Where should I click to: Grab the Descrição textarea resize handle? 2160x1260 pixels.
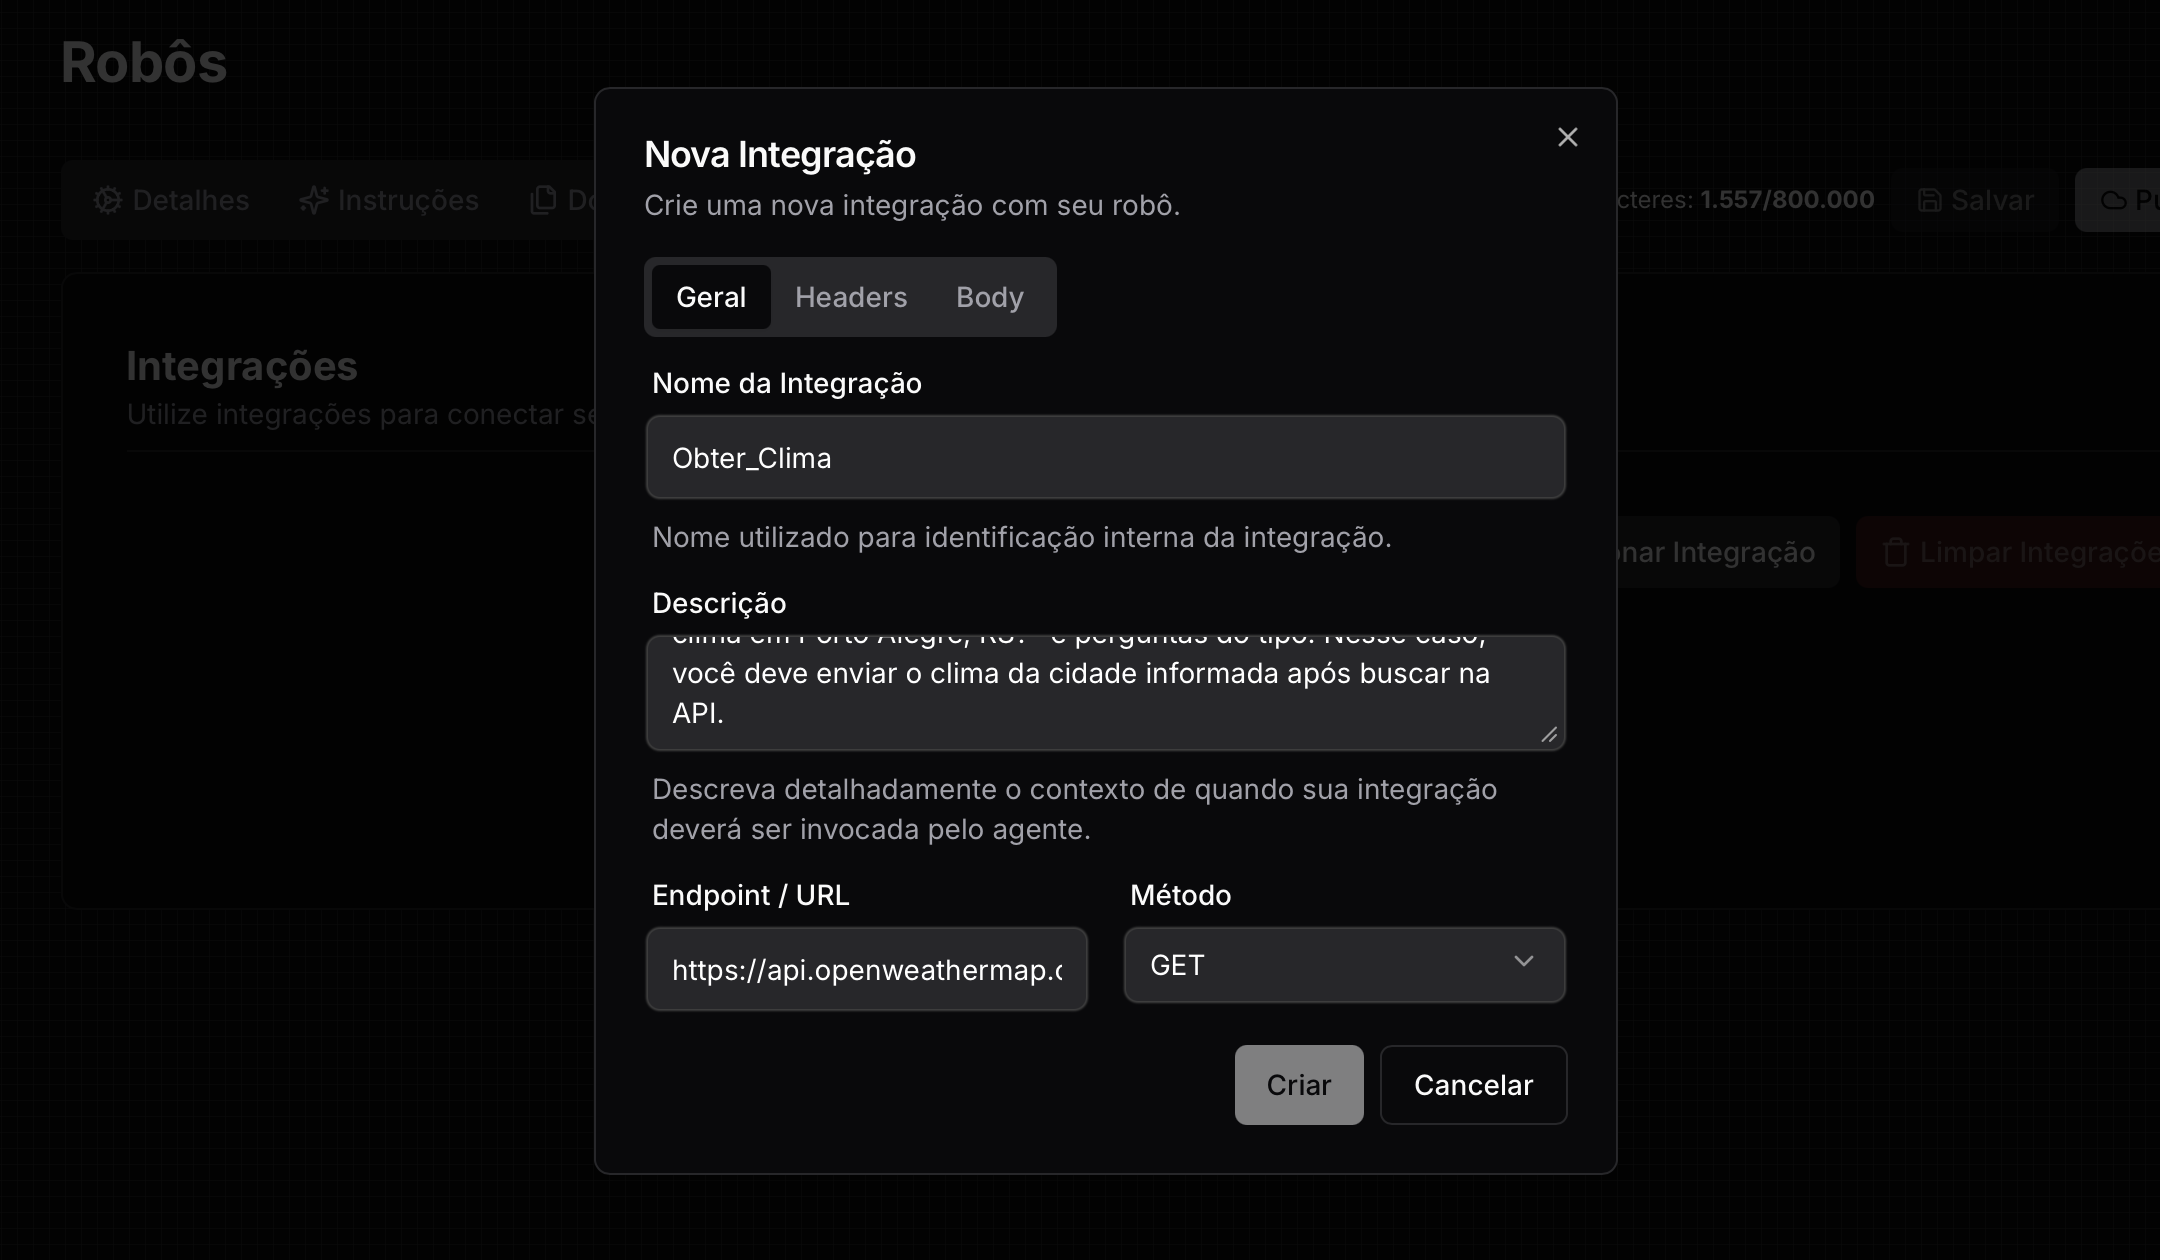1549,735
